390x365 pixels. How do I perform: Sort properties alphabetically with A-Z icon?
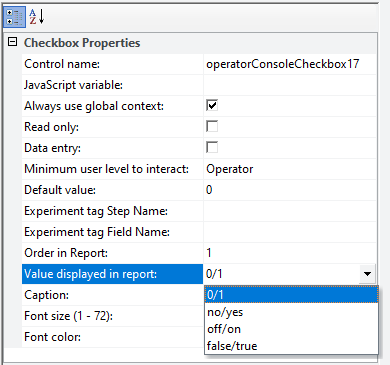click(x=36, y=17)
